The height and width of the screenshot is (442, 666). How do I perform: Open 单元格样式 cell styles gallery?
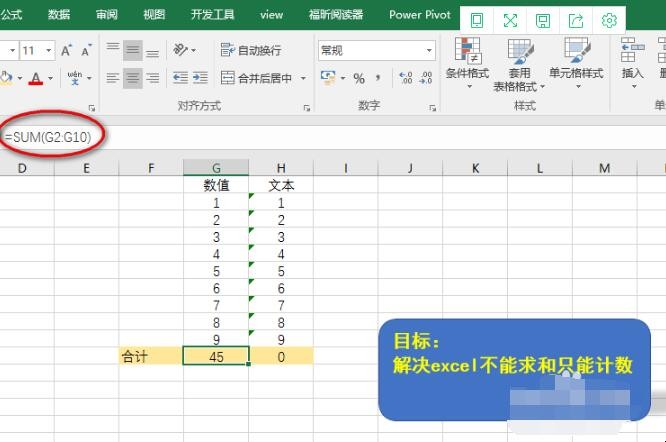576,63
